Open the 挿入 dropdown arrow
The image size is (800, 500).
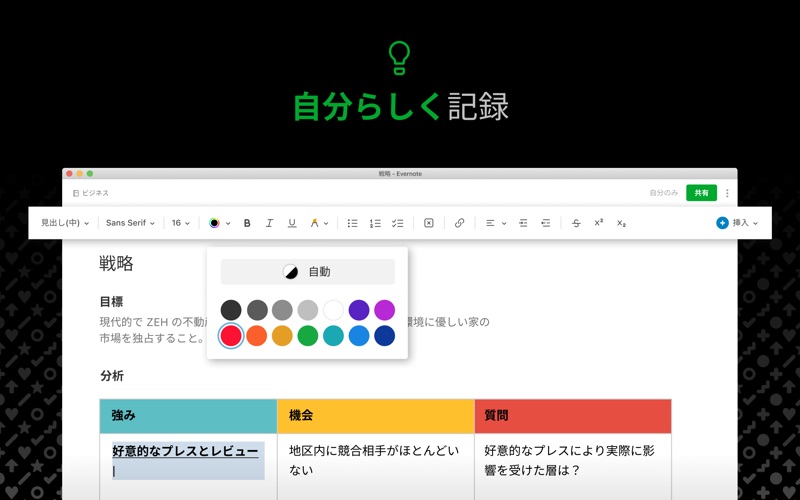755,223
